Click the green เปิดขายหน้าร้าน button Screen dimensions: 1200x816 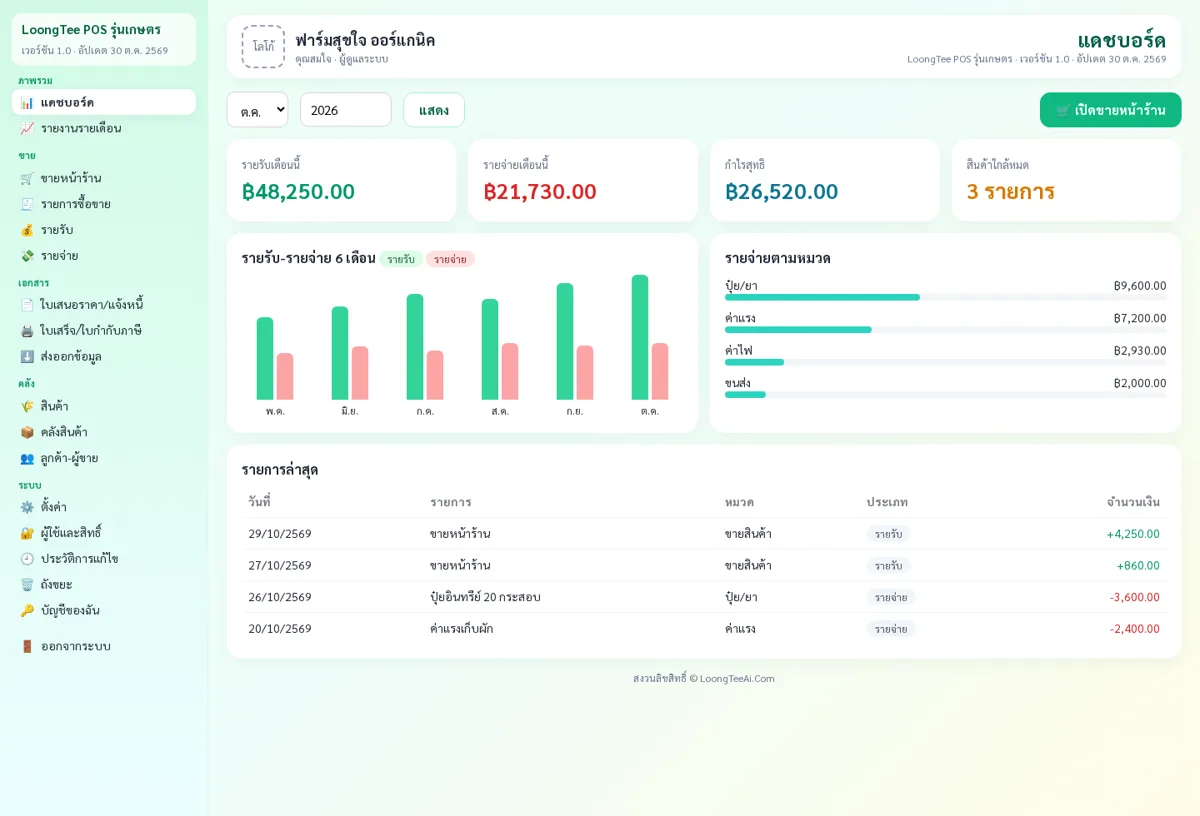coord(1110,110)
